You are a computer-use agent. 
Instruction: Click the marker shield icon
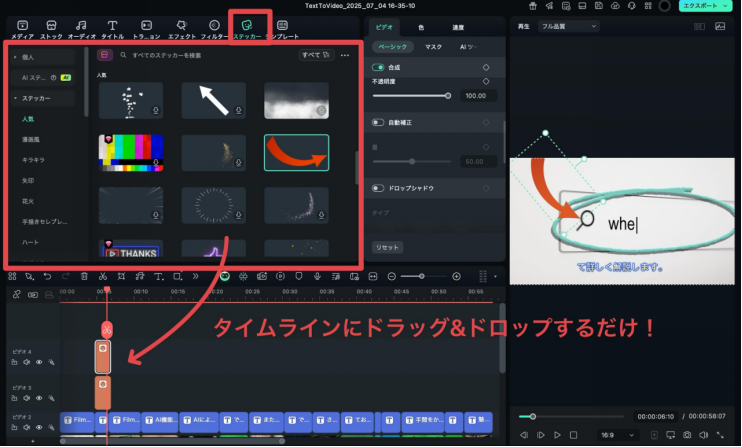(299, 276)
